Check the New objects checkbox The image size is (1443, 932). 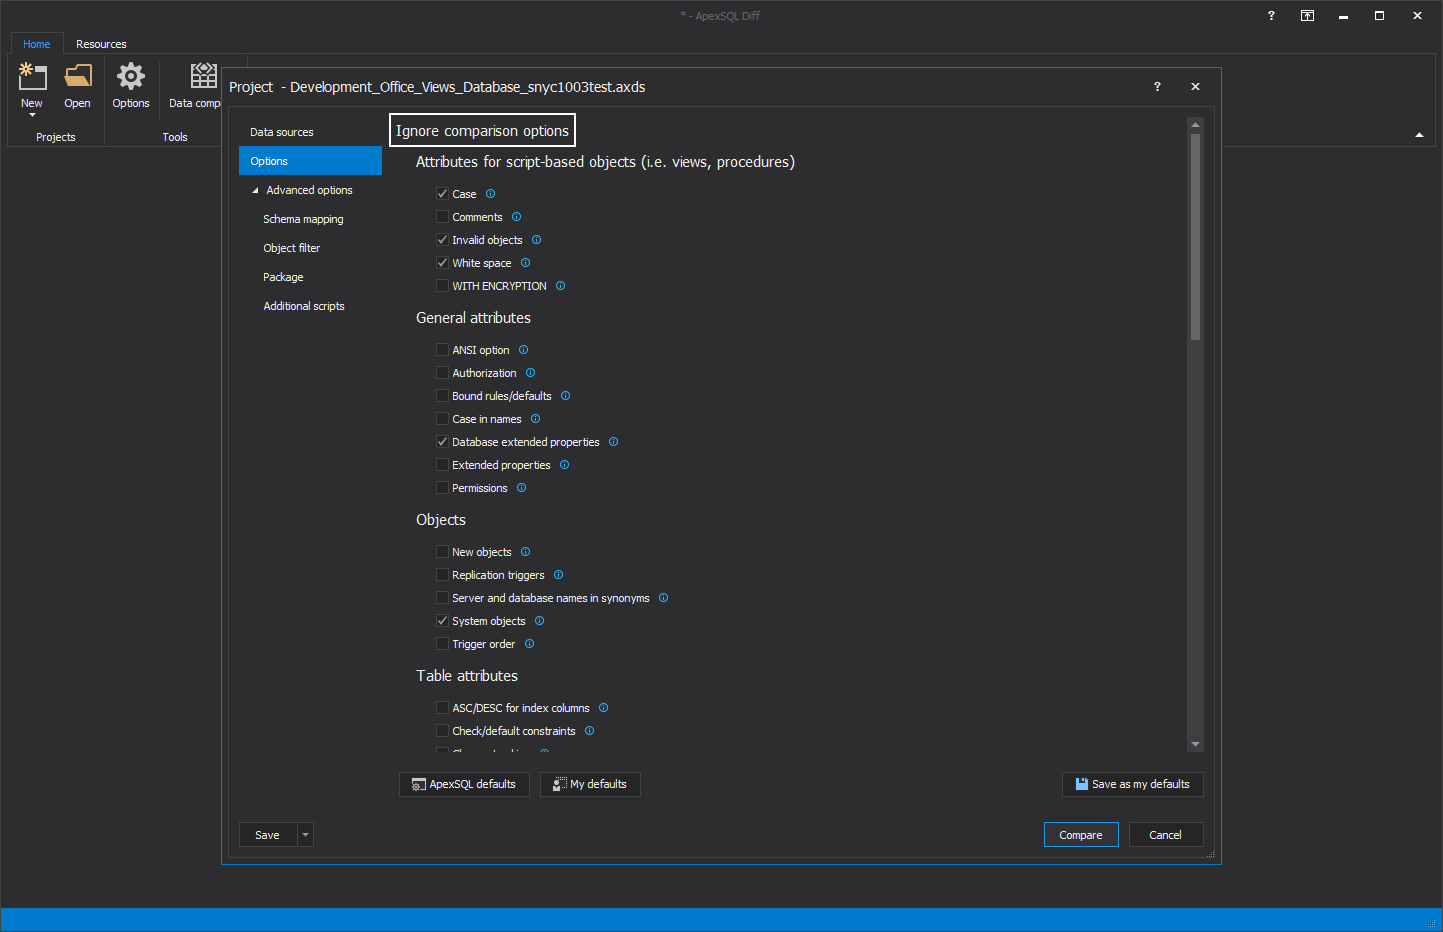(442, 552)
